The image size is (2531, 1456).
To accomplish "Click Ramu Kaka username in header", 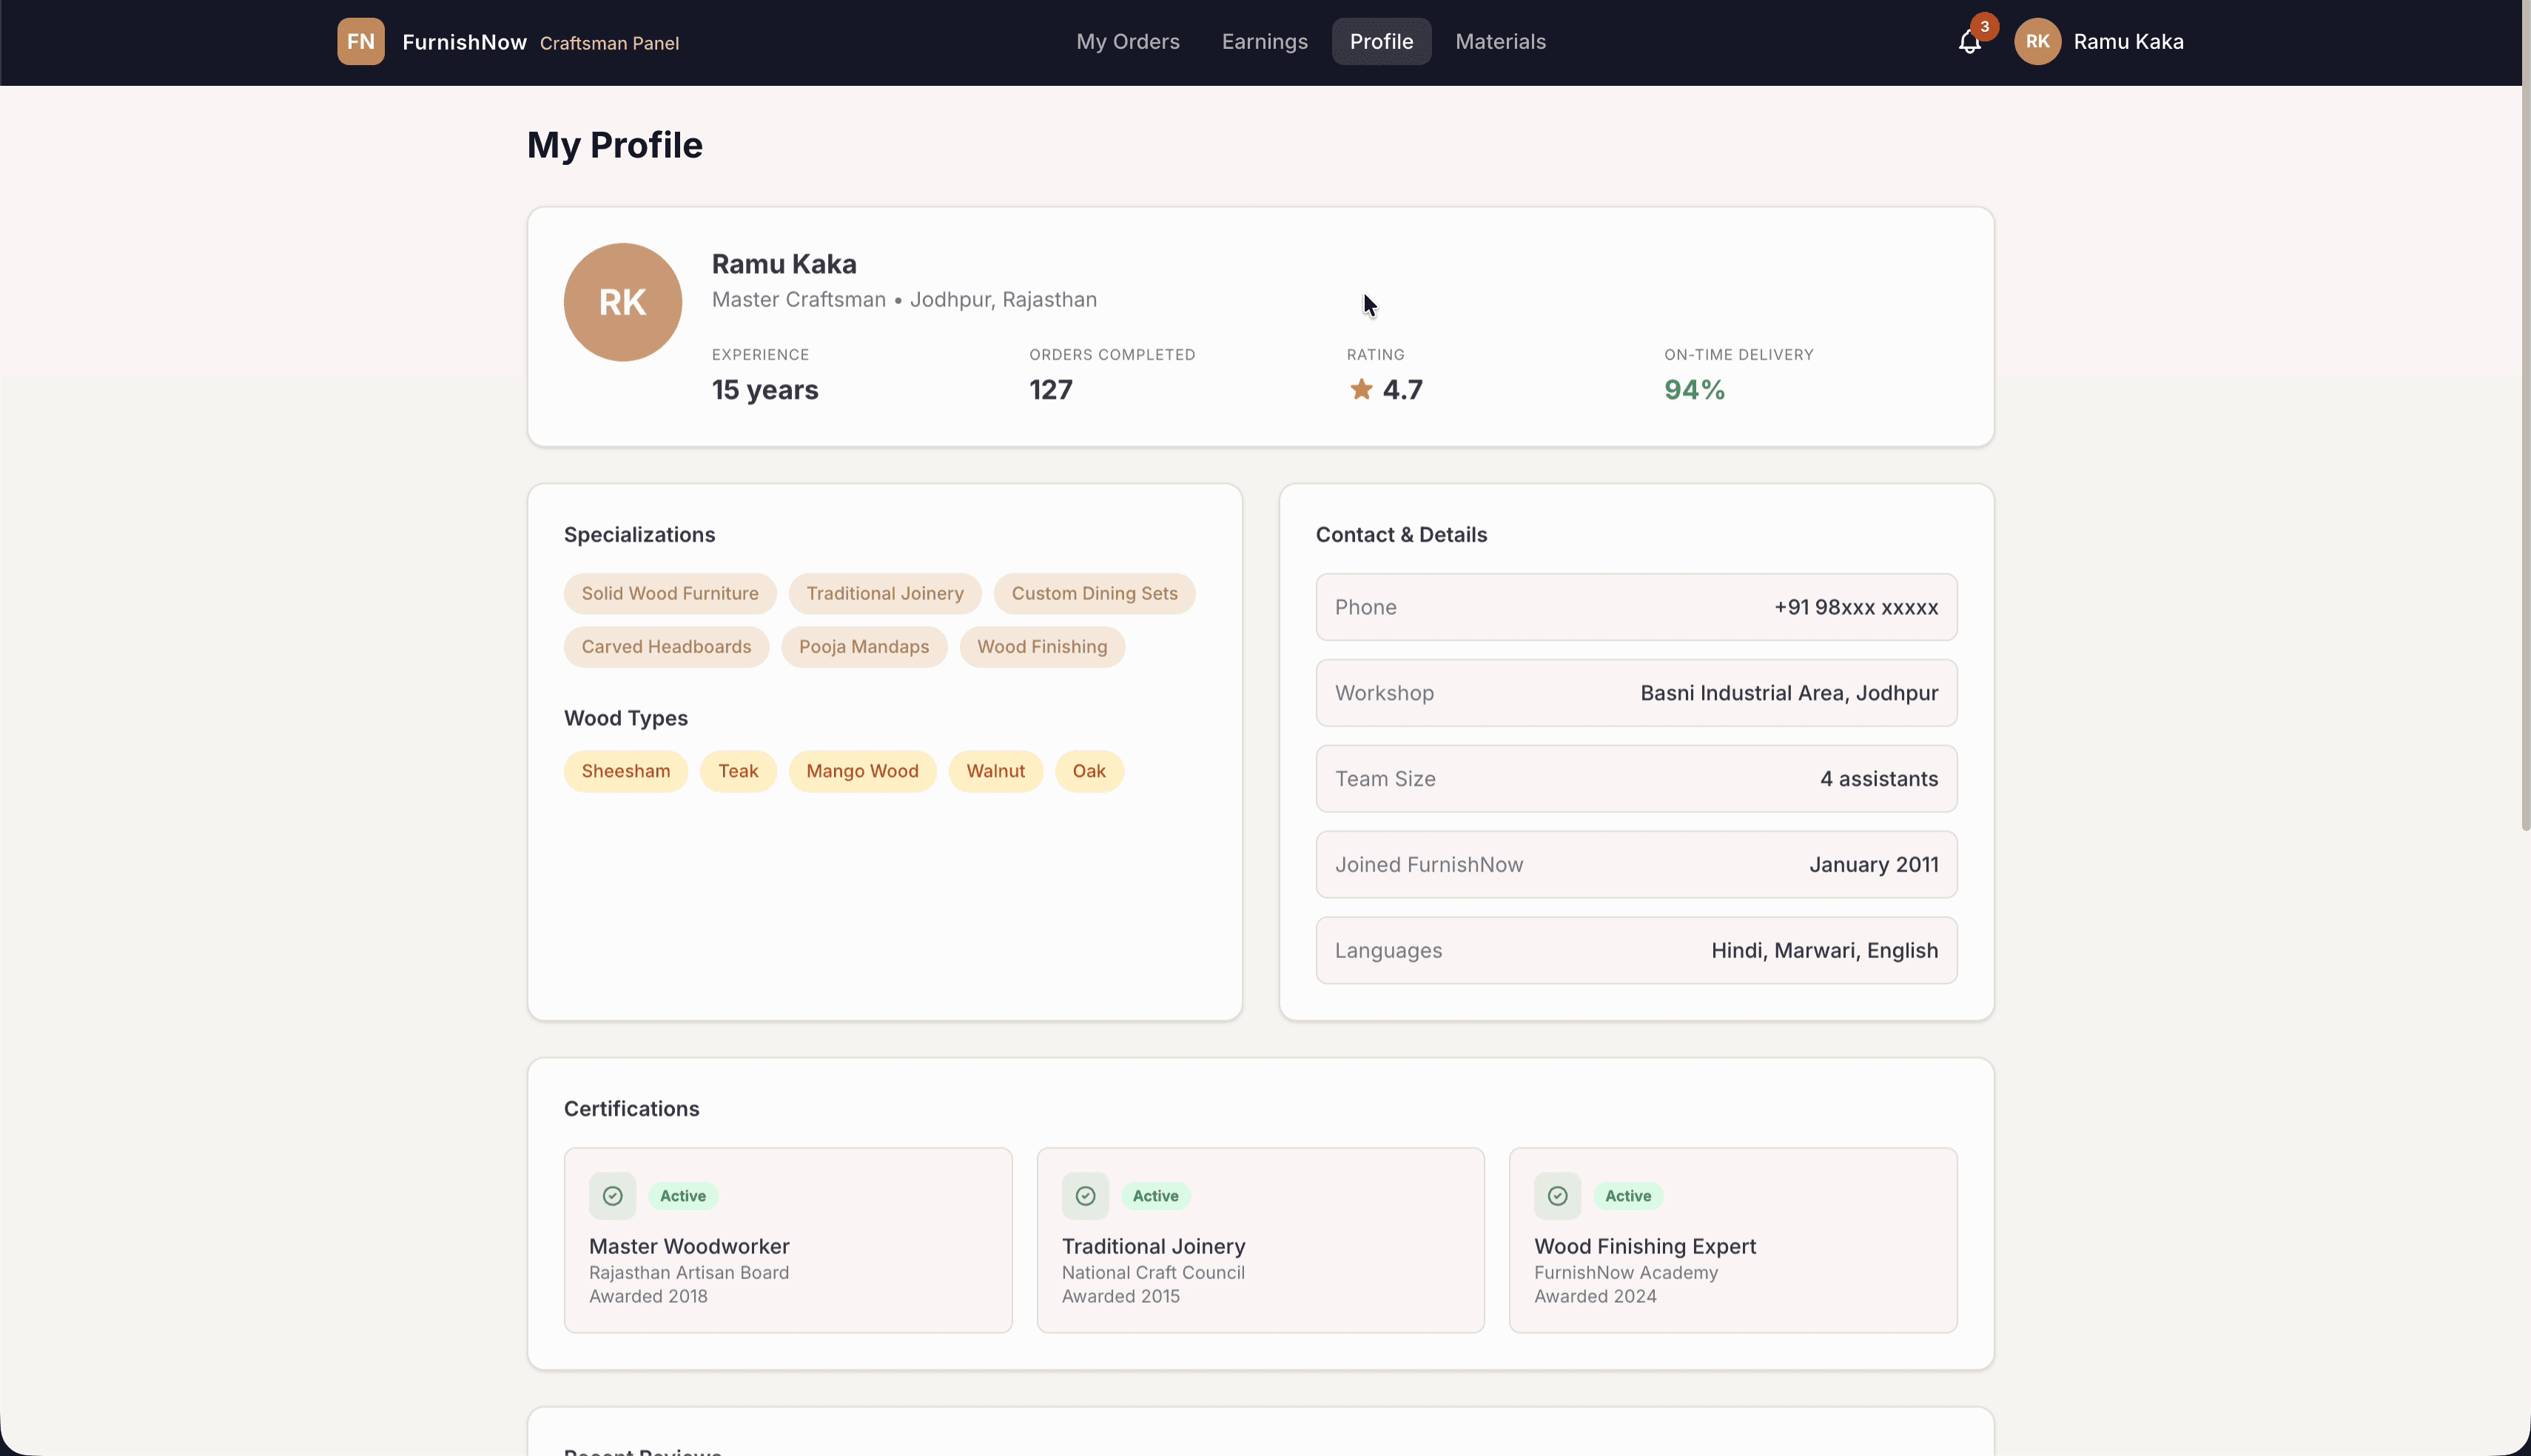I will [2128, 42].
